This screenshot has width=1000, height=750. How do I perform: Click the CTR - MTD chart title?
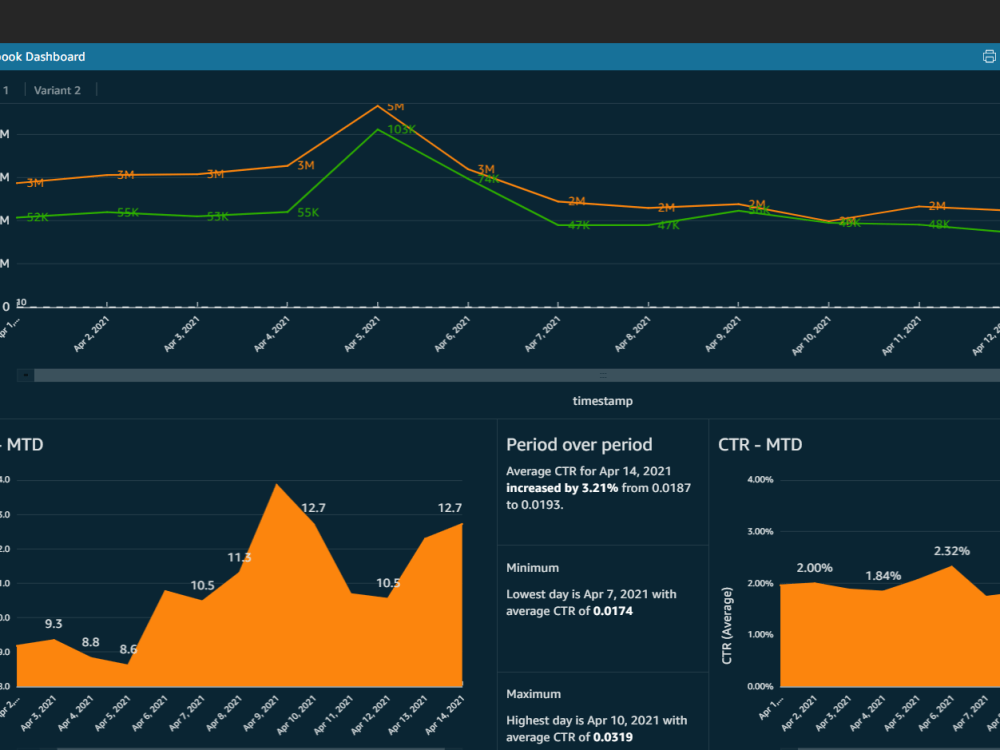click(760, 444)
